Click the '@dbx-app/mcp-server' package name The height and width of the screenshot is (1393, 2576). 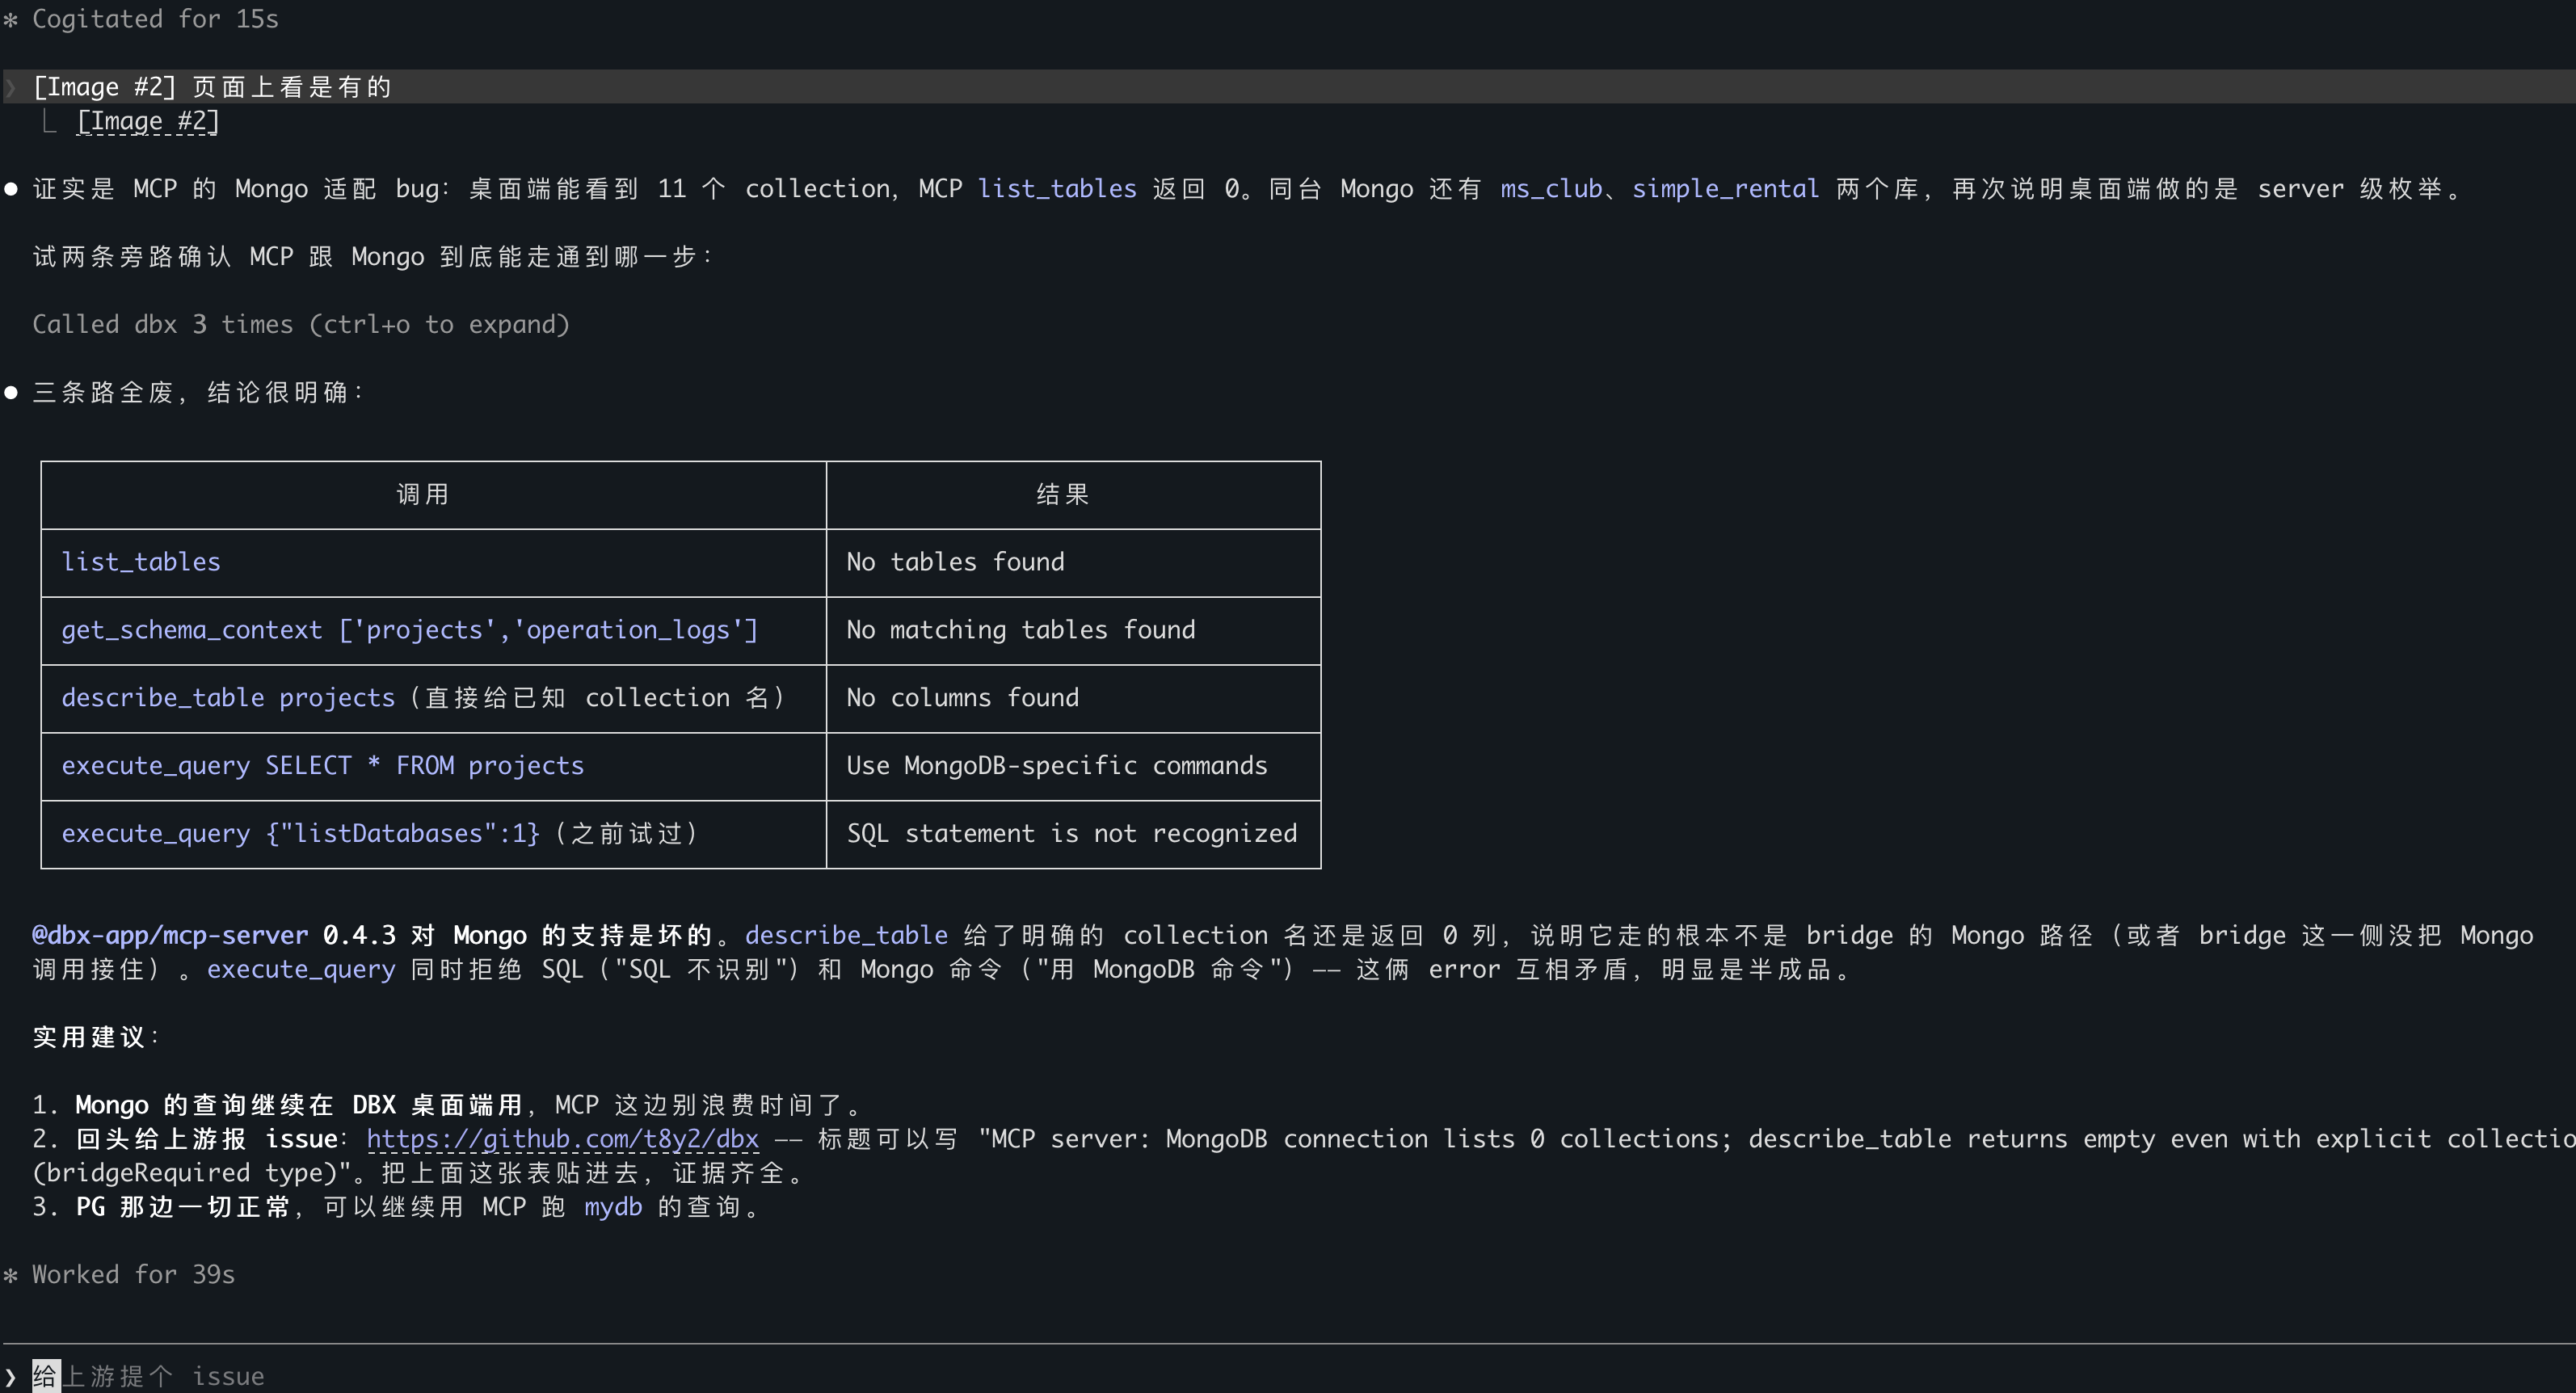pos(170,935)
